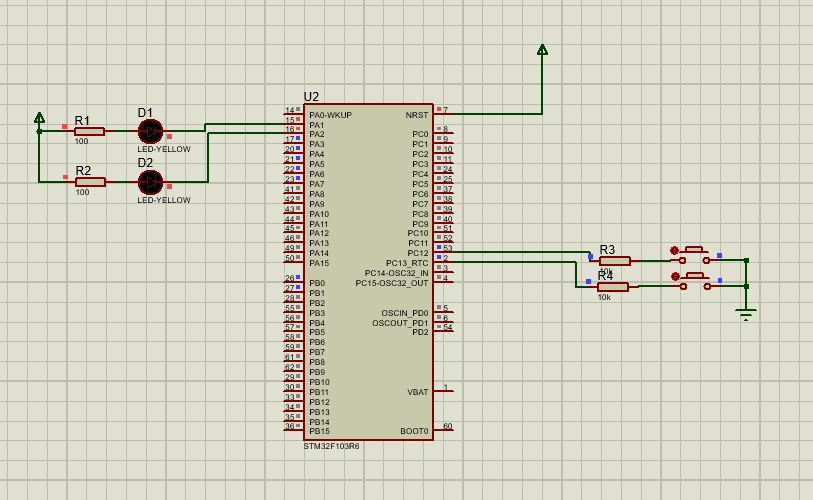
Task: Click pin number 60 beside BOOT0
Action: [447, 426]
